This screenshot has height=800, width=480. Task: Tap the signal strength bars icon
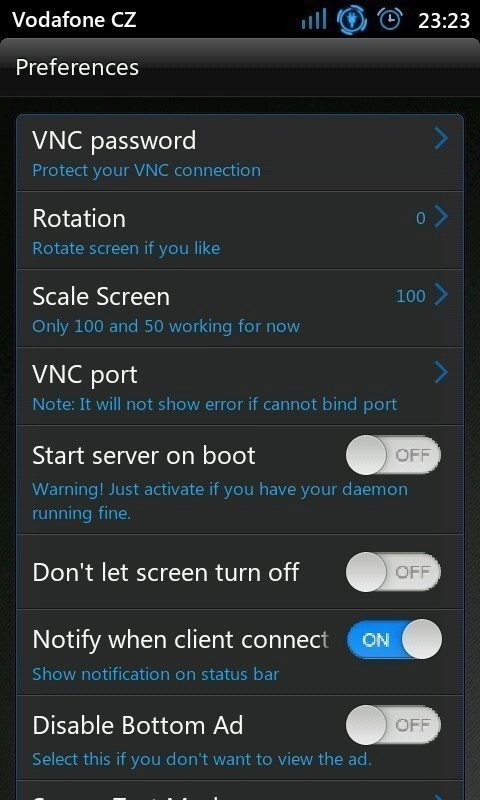(x=313, y=20)
